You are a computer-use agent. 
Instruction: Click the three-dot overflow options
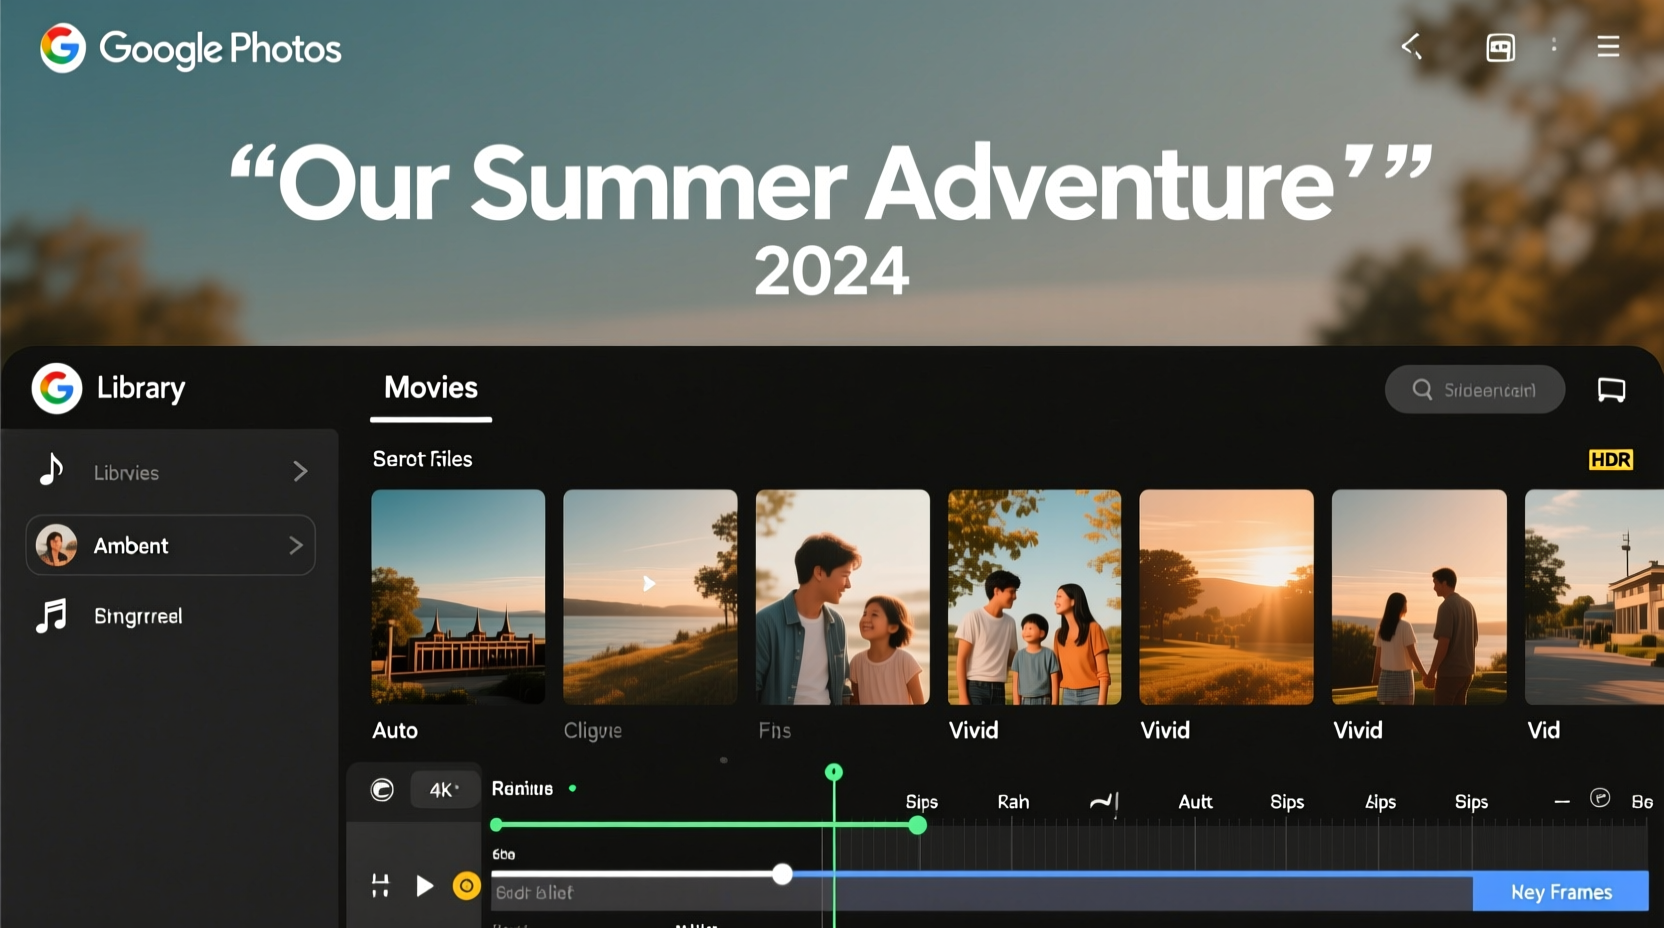1554,46
